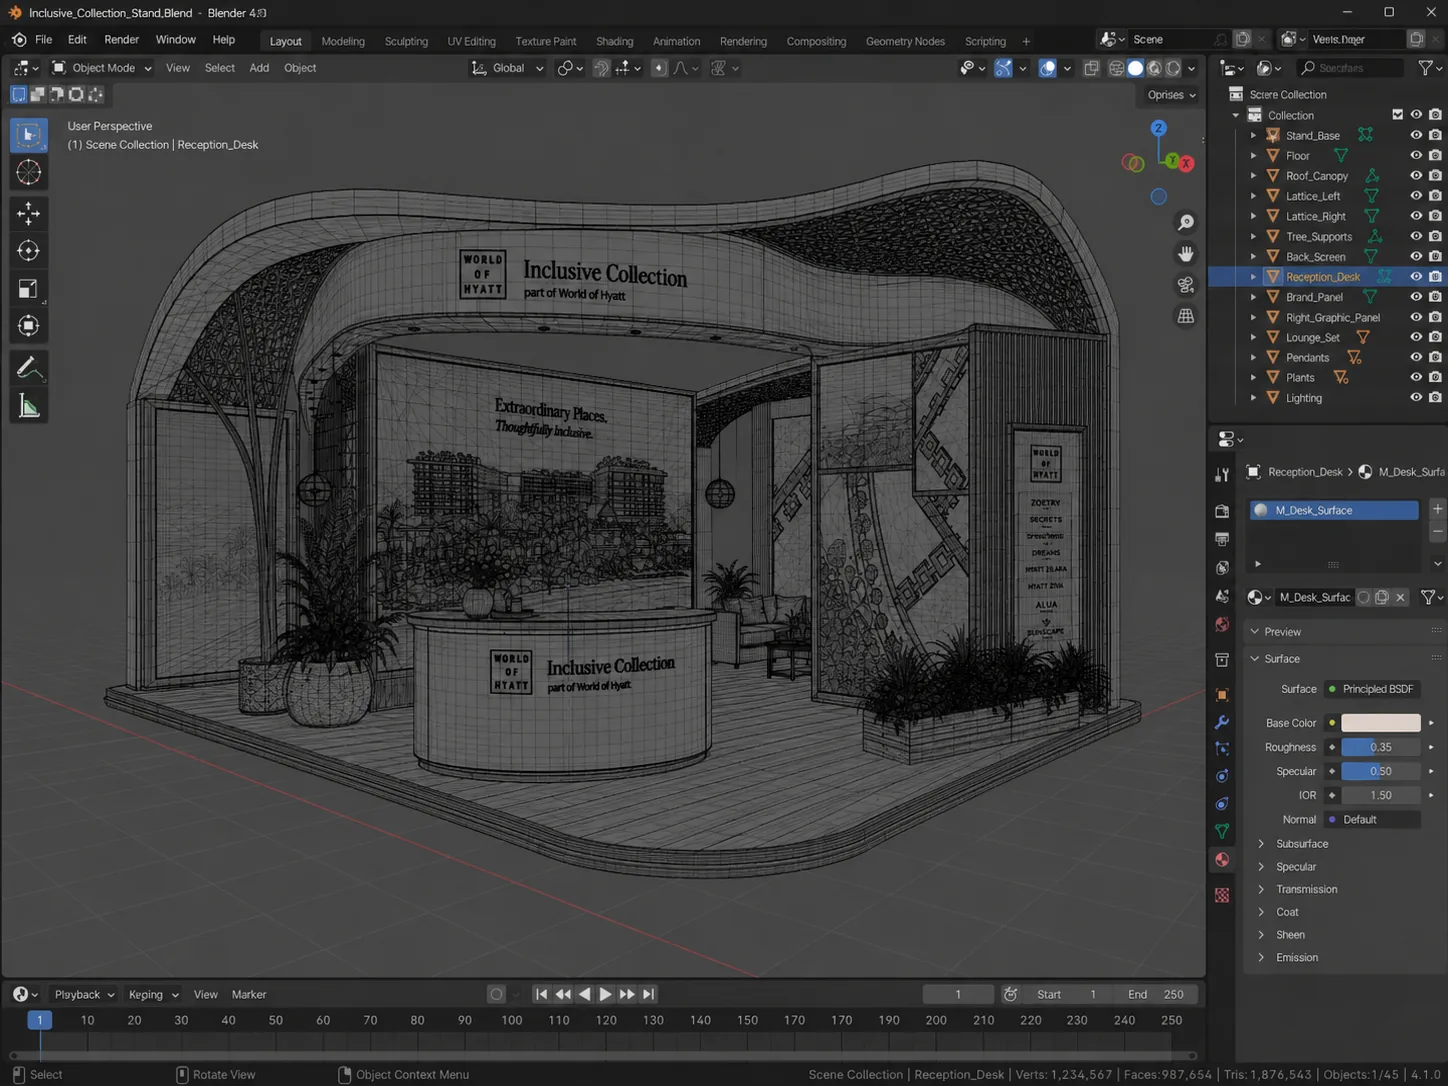Expand the Lounge_Set tree item

(1254, 337)
